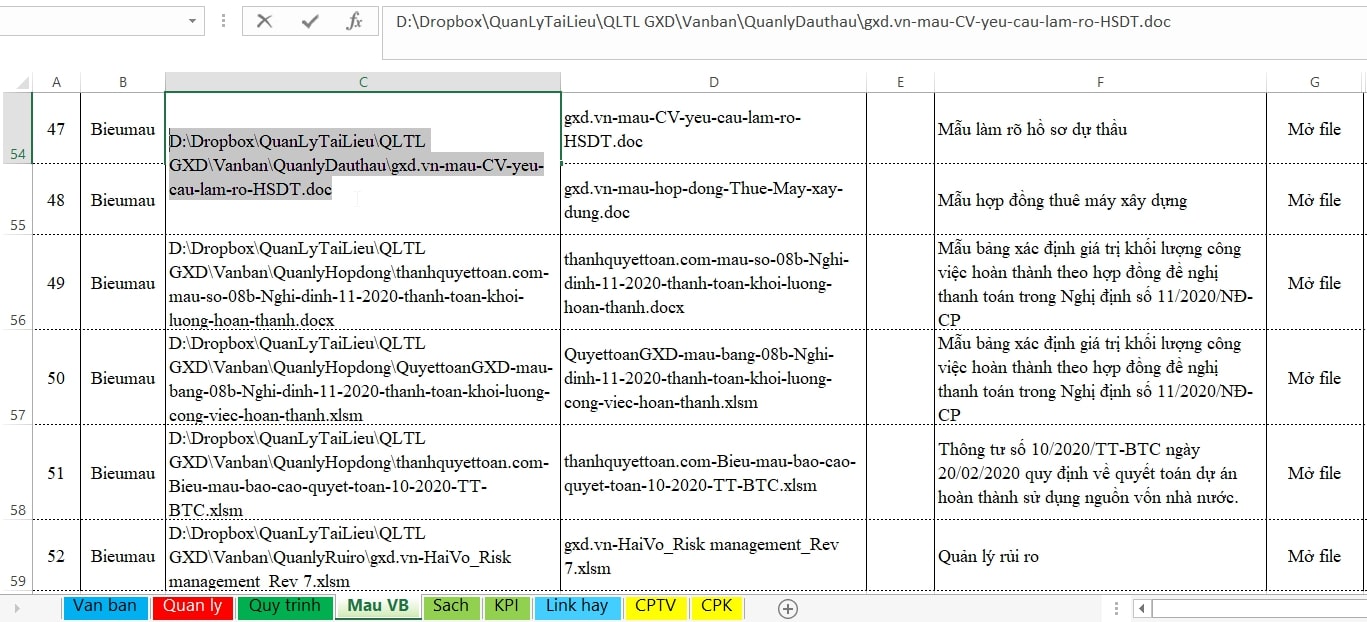Switch to the Van ban sheet tab
The image size is (1367, 622).
tap(105, 606)
